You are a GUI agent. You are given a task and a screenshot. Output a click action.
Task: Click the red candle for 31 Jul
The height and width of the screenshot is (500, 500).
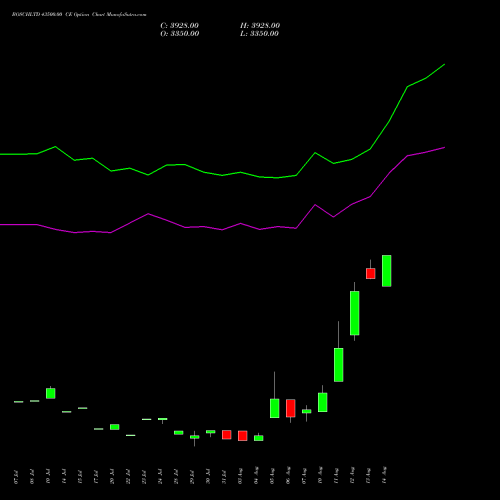227,435
